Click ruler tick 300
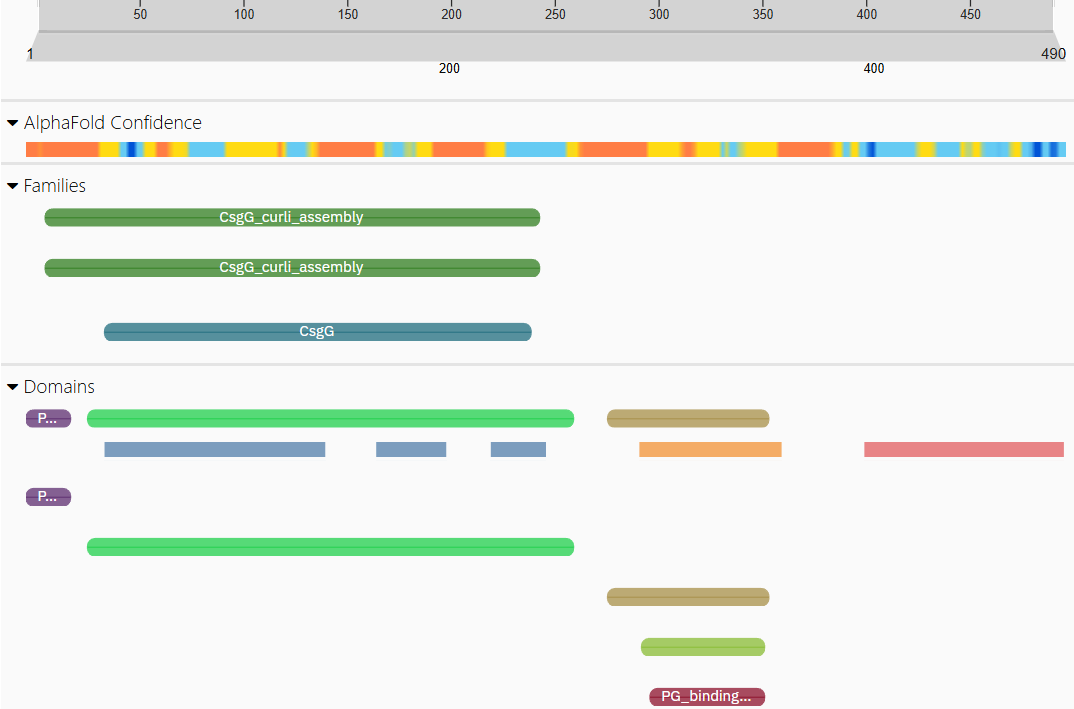 pos(659,14)
